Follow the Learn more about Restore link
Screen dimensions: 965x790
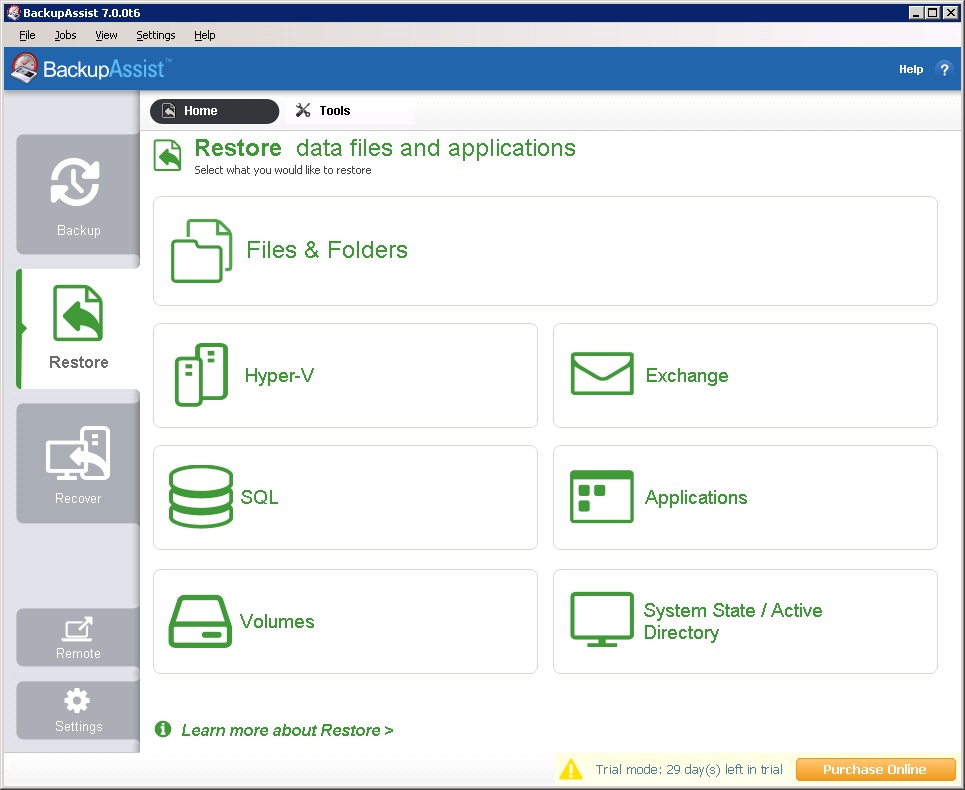[x=287, y=730]
